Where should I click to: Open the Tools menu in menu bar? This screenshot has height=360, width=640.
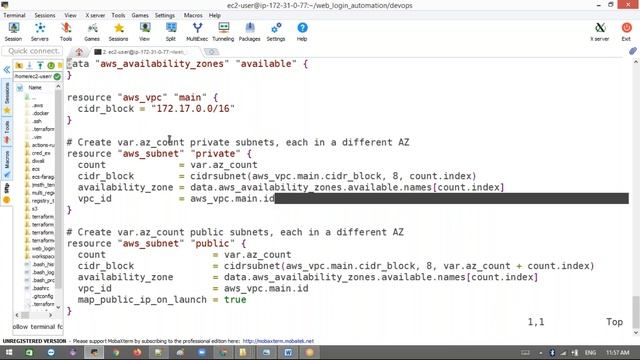click(x=118, y=15)
